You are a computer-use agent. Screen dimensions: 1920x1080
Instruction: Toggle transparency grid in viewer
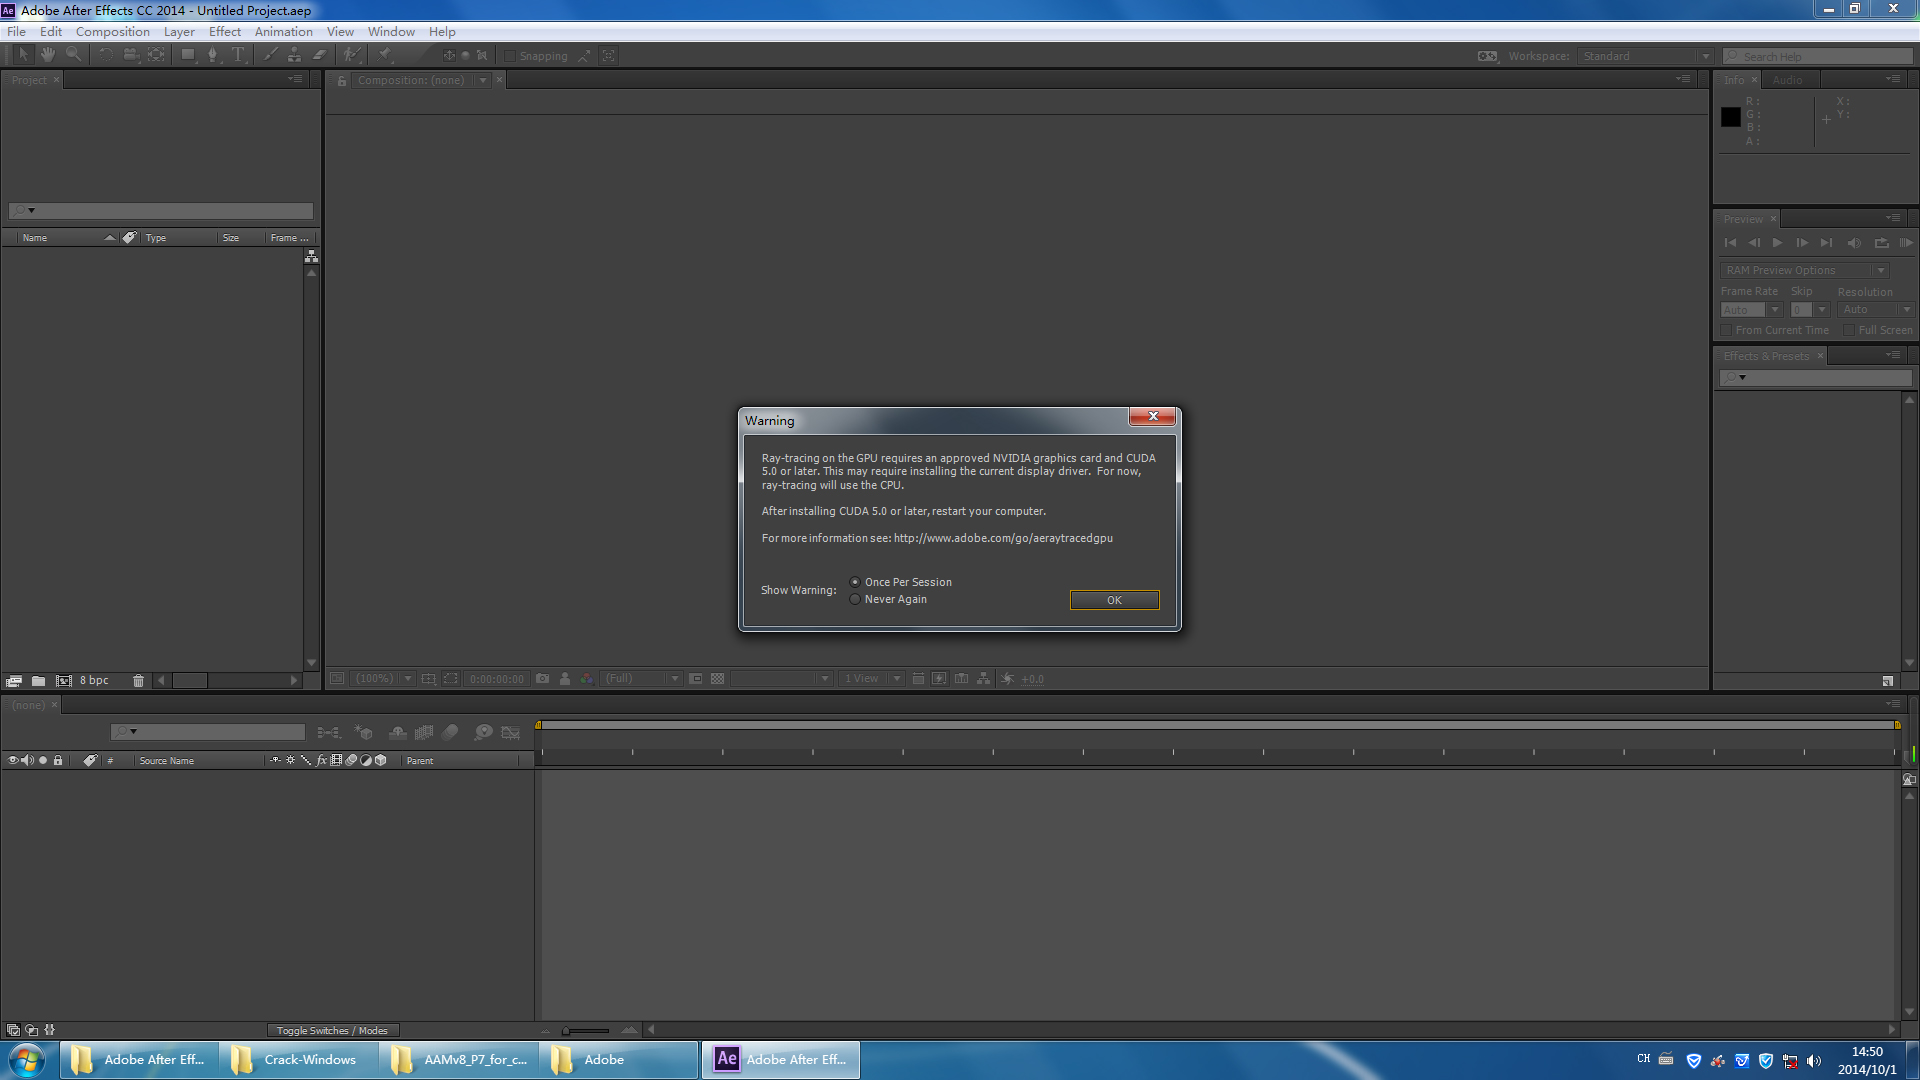(717, 679)
